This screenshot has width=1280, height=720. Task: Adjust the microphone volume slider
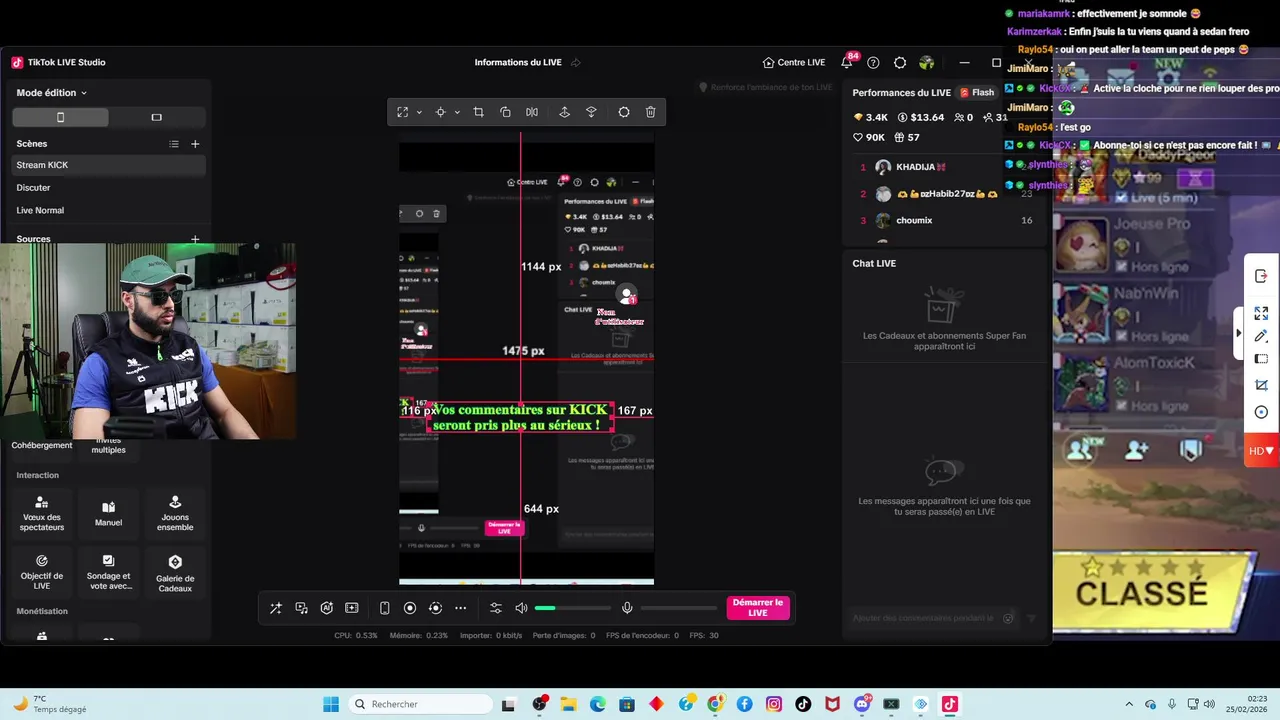pos(679,608)
